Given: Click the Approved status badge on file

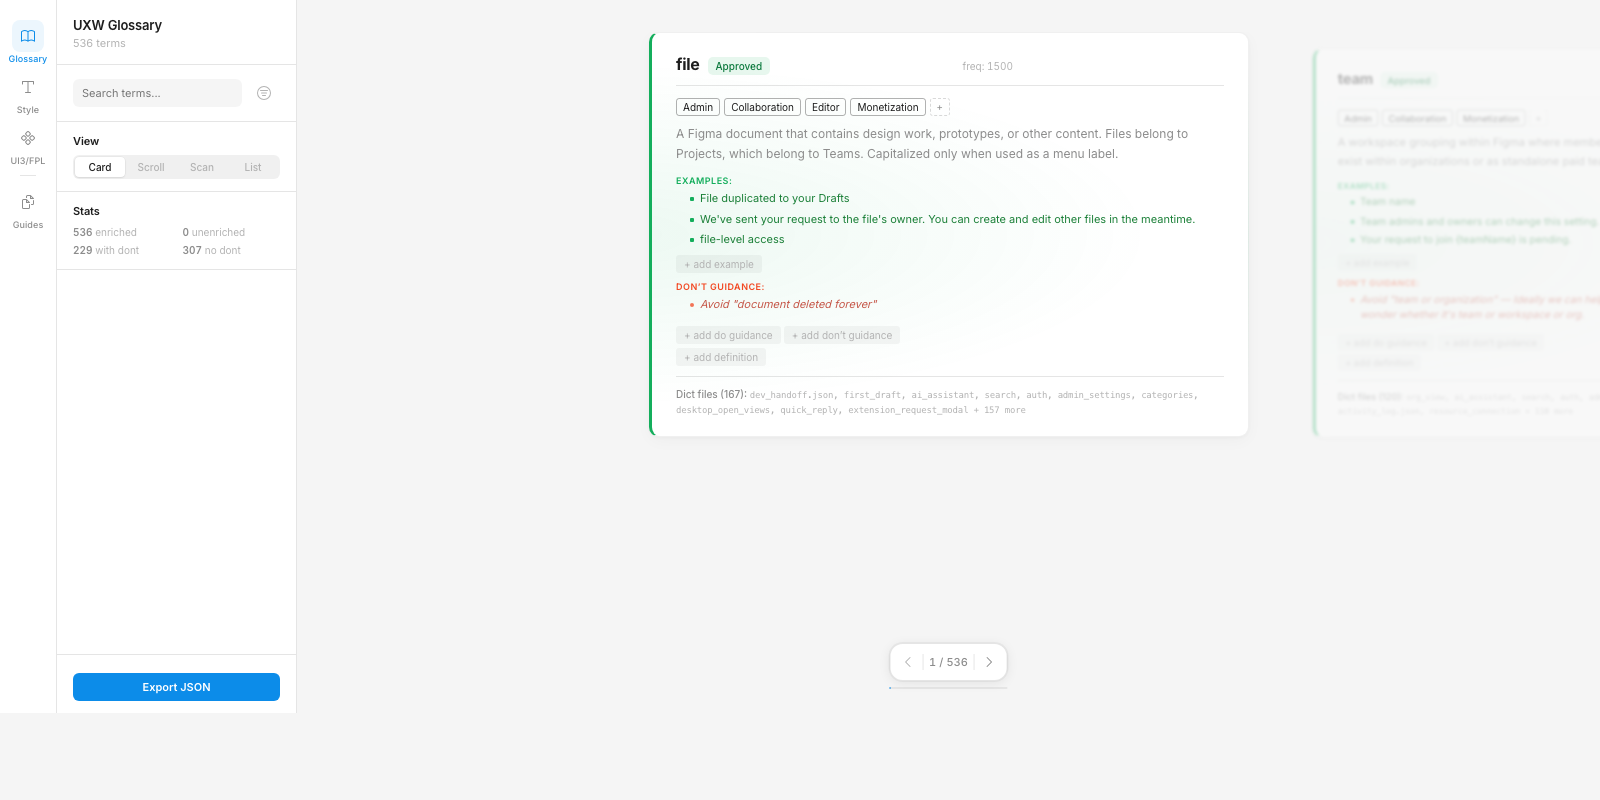Looking at the screenshot, I should coord(739,66).
